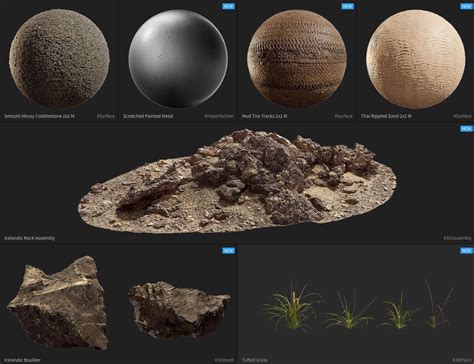
Task: Click the NEW badge on Mud Tire Tracks
Action: pyautogui.click(x=347, y=6)
